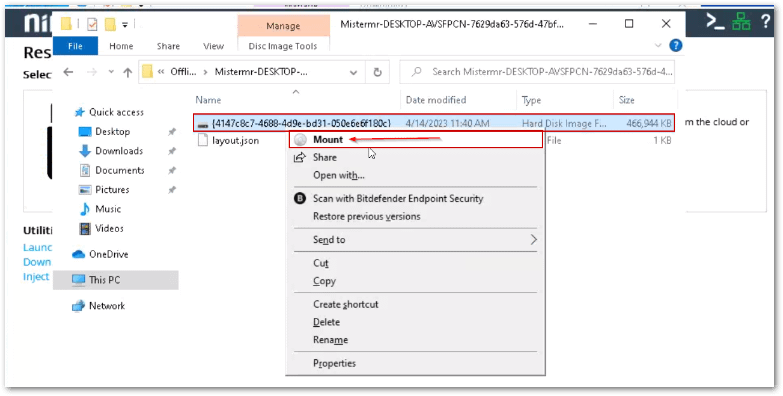Select OneDrive in the navigation pane
The image size is (783, 396).
tap(108, 254)
